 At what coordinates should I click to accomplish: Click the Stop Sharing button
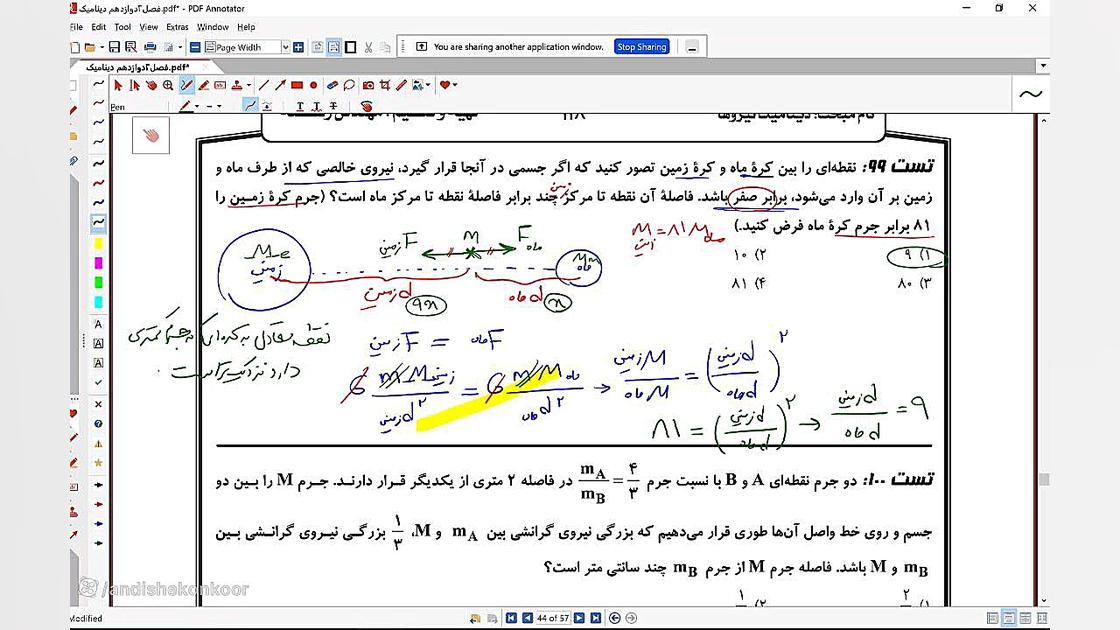tap(641, 47)
